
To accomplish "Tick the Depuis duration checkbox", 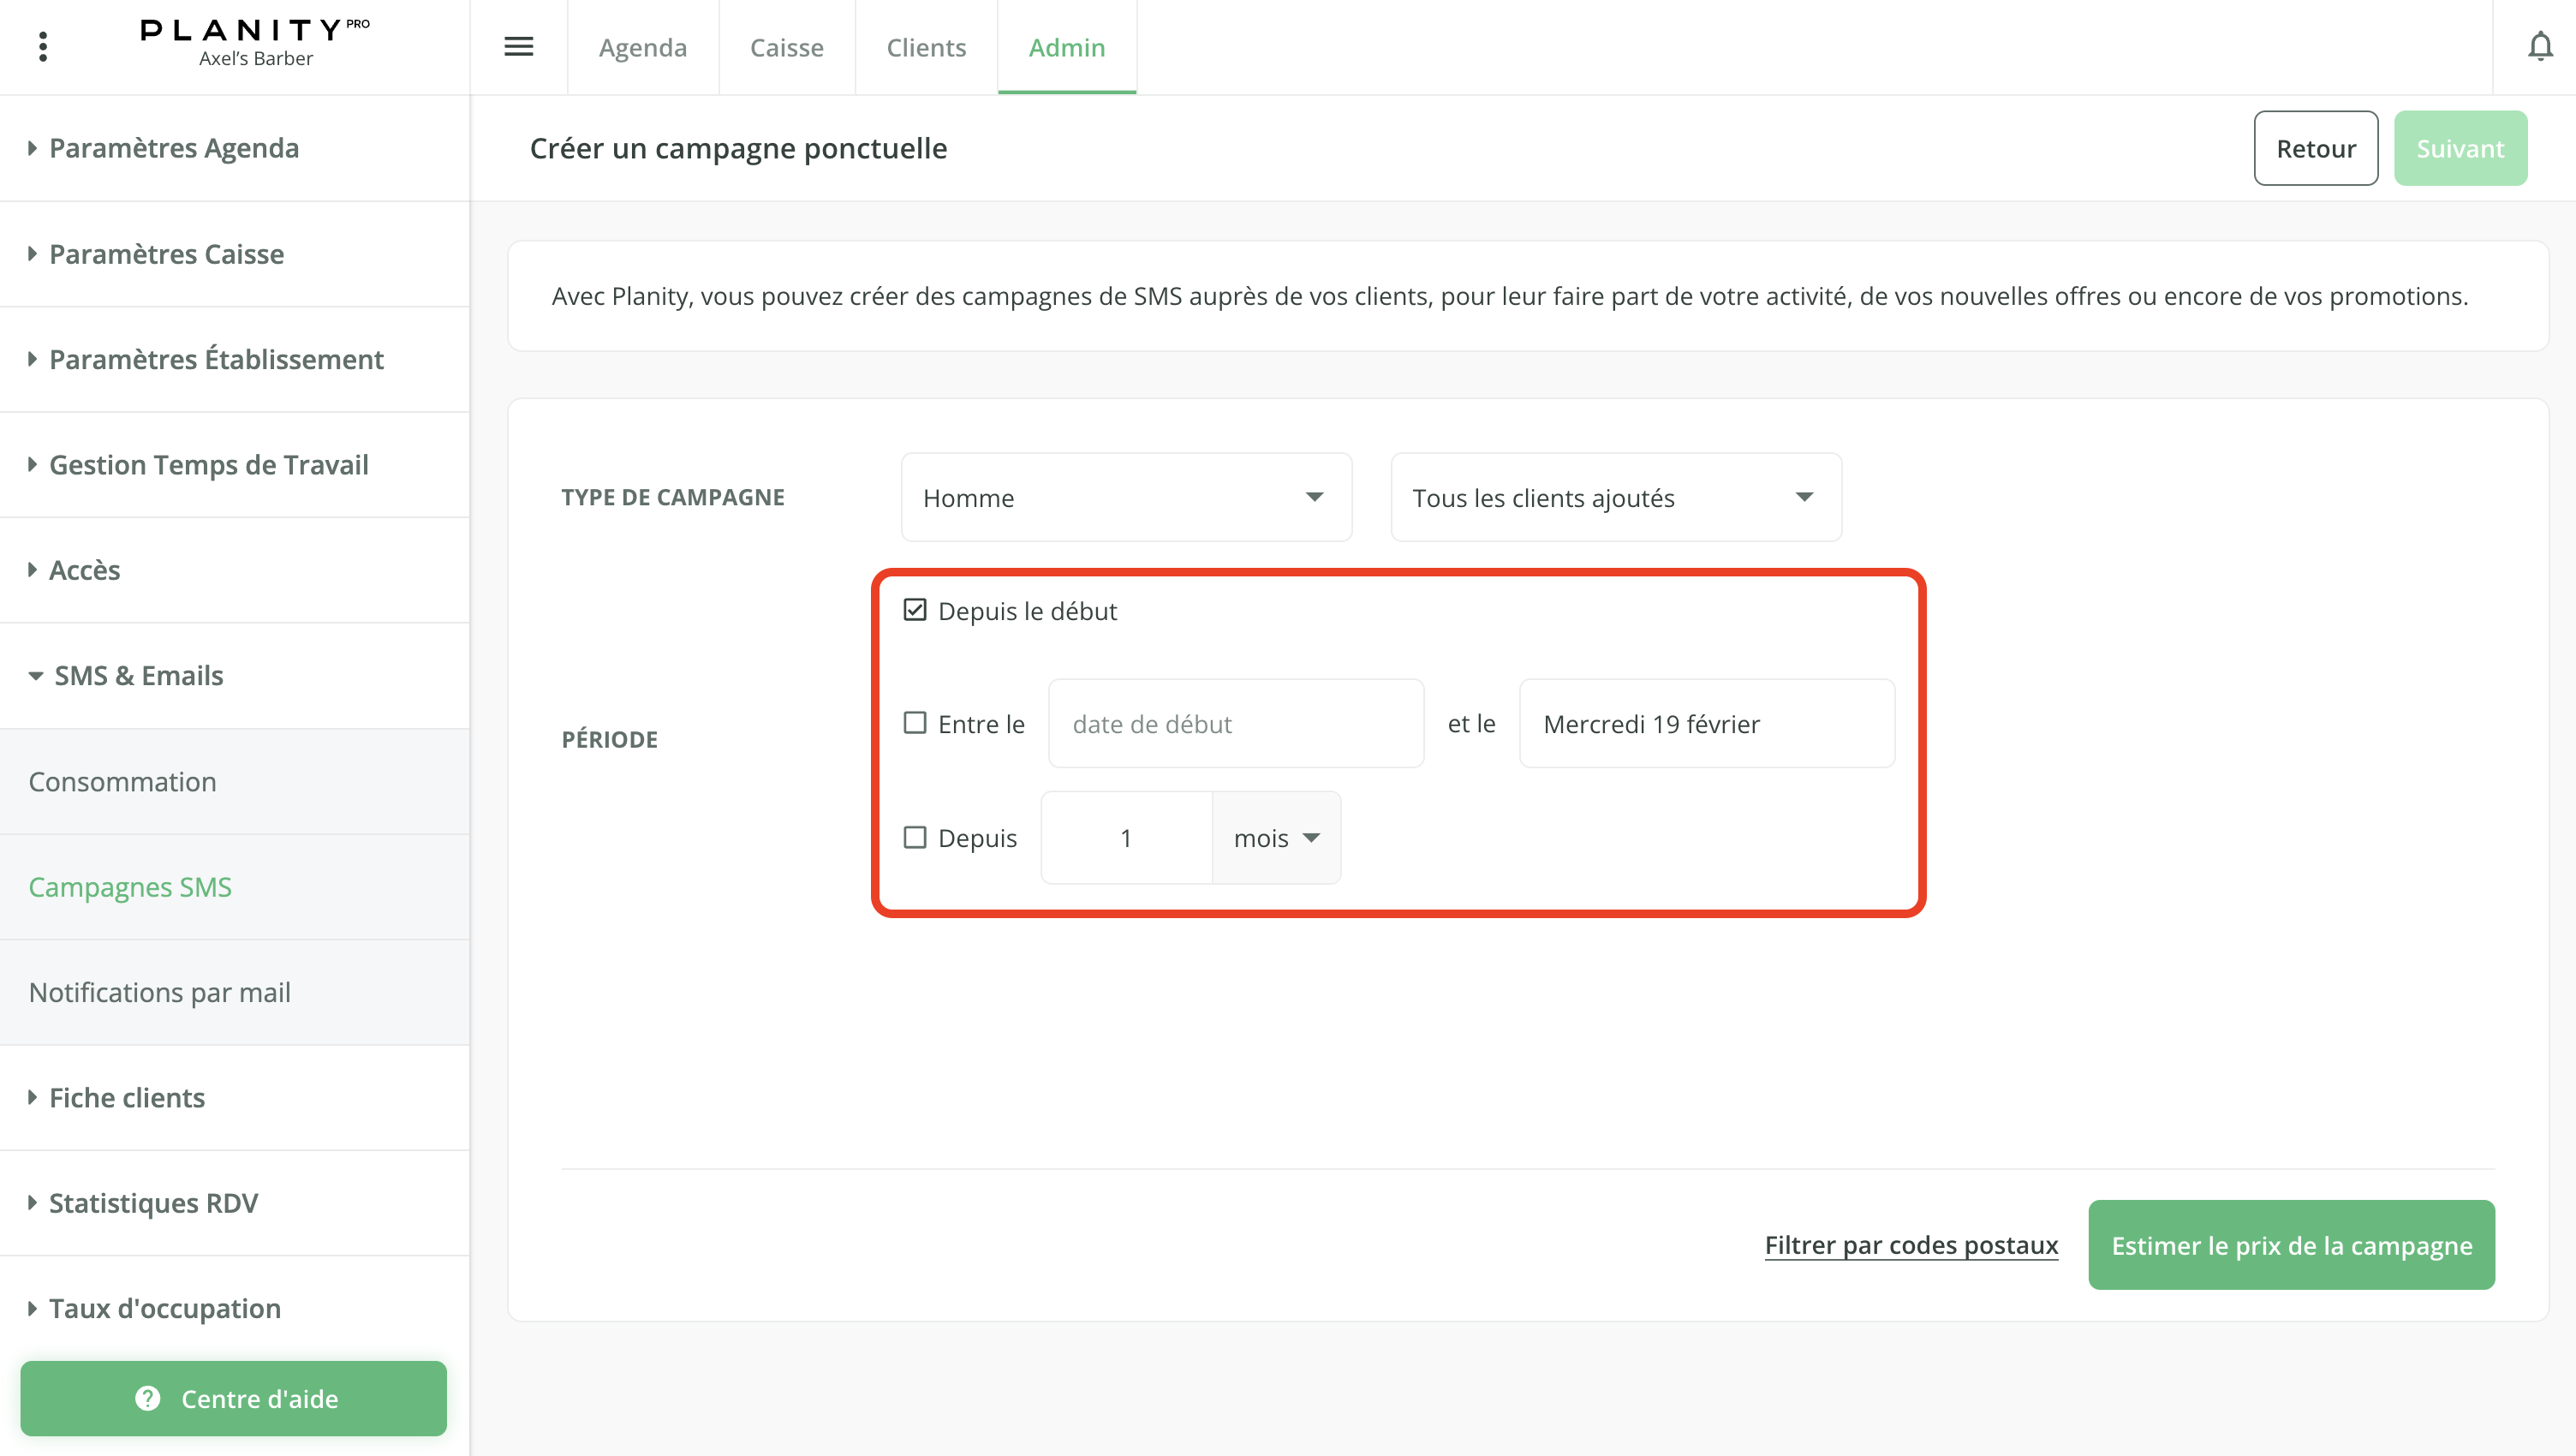I will pos(915,837).
